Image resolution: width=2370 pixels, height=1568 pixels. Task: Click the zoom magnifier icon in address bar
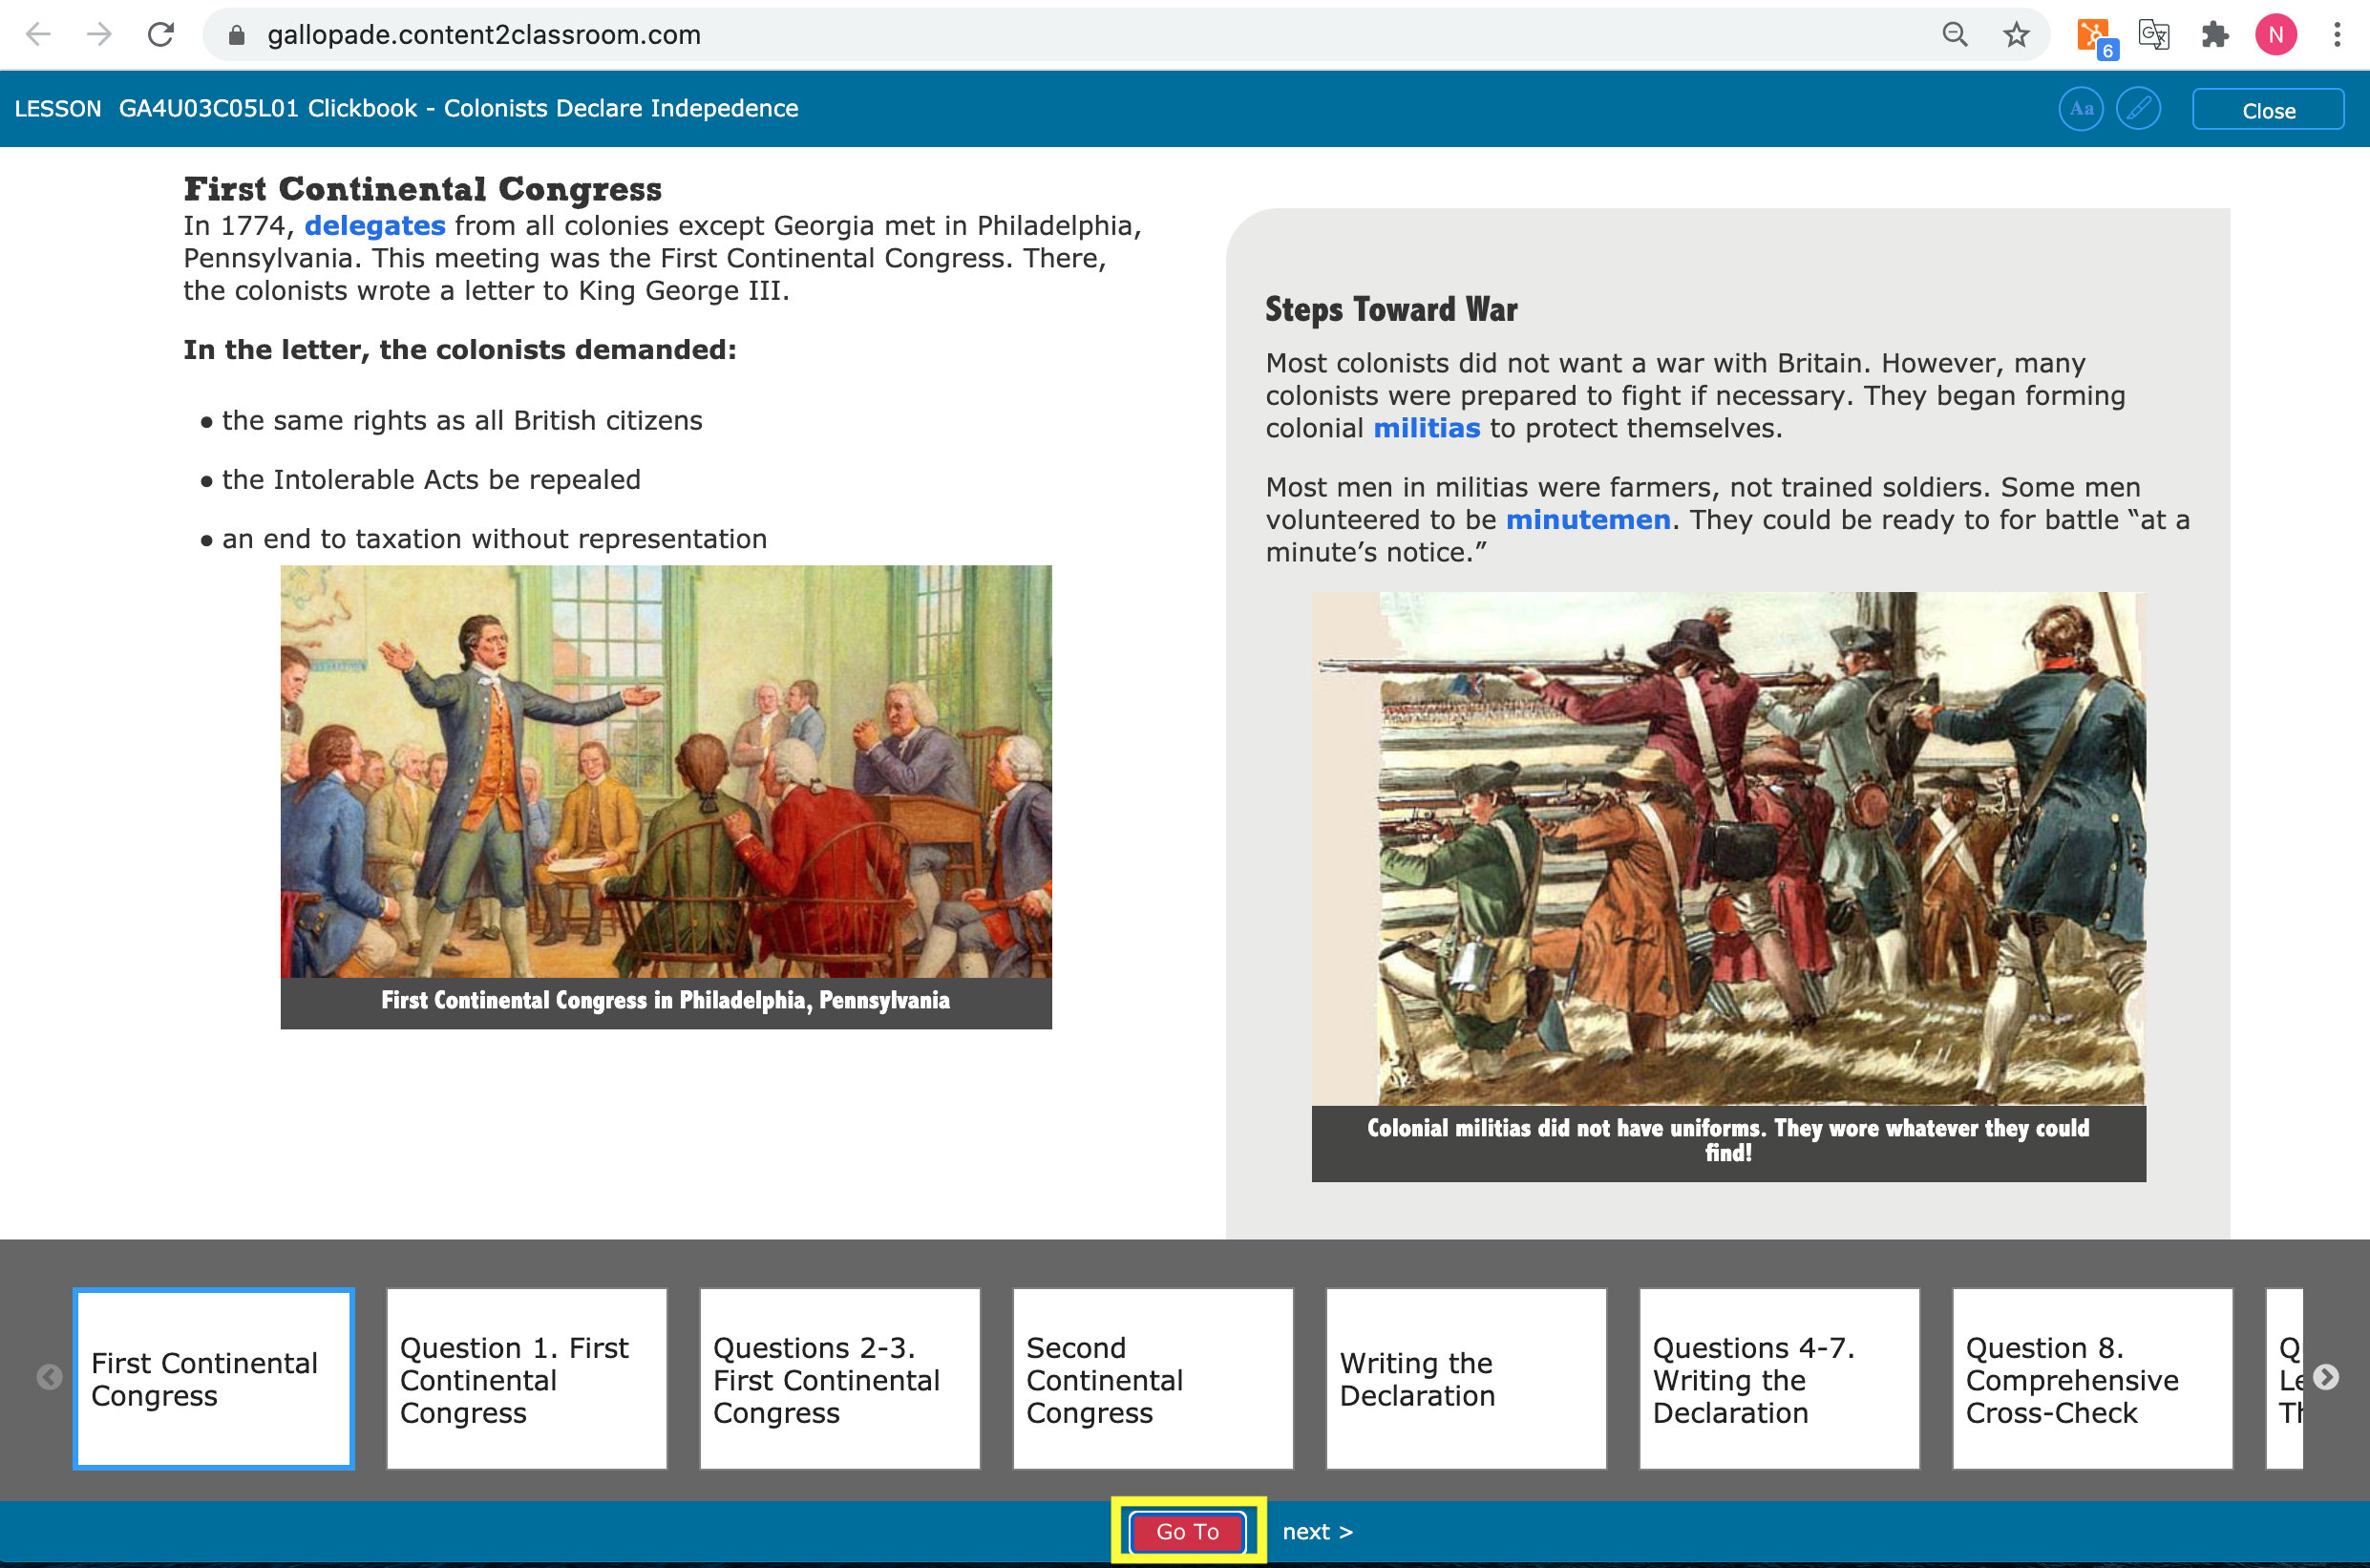click(x=1955, y=35)
